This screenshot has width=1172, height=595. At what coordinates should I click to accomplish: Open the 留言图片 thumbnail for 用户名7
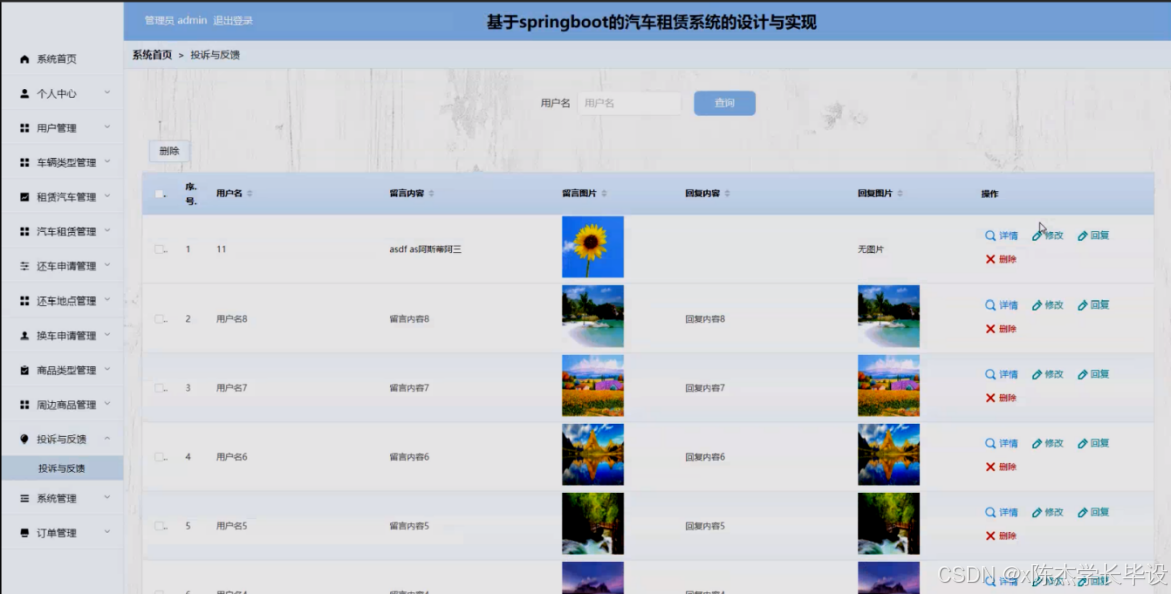coord(593,386)
